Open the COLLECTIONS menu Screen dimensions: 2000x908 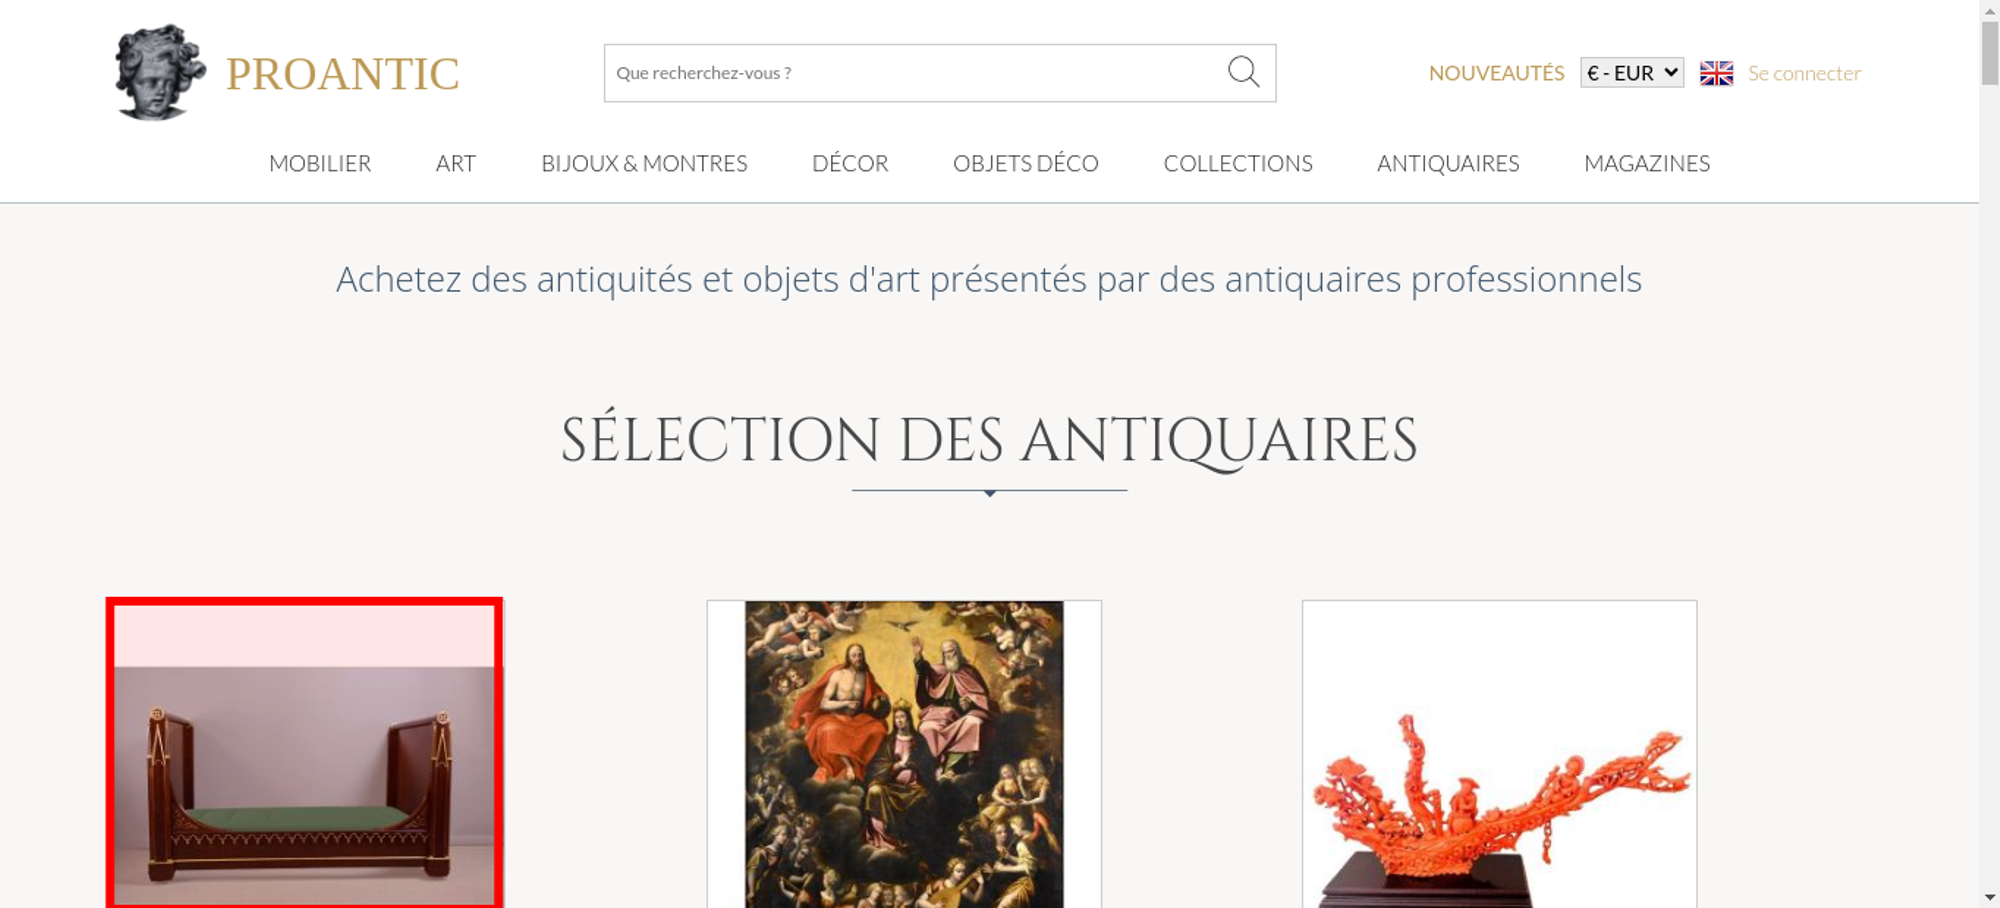tap(1238, 163)
